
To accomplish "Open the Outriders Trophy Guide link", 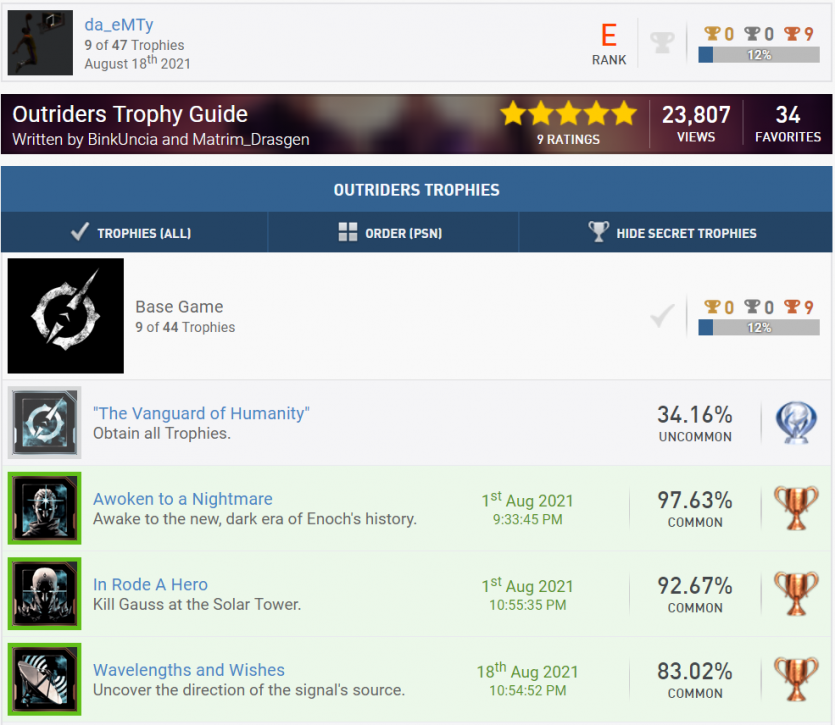I will coord(130,114).
